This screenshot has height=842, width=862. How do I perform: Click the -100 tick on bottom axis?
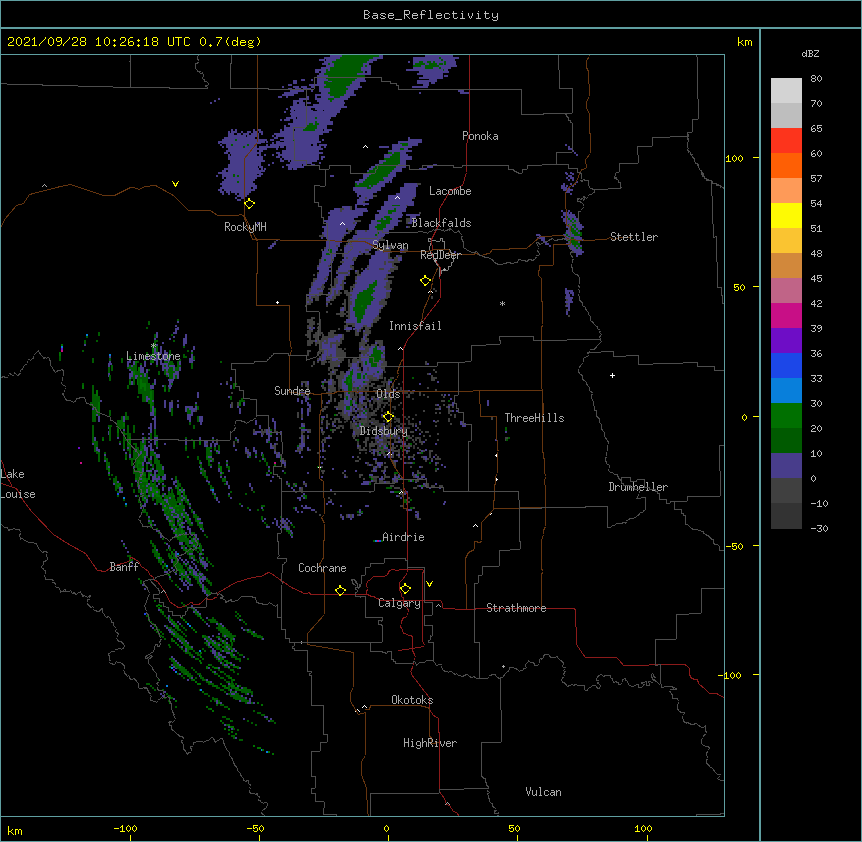coord(125,828)
